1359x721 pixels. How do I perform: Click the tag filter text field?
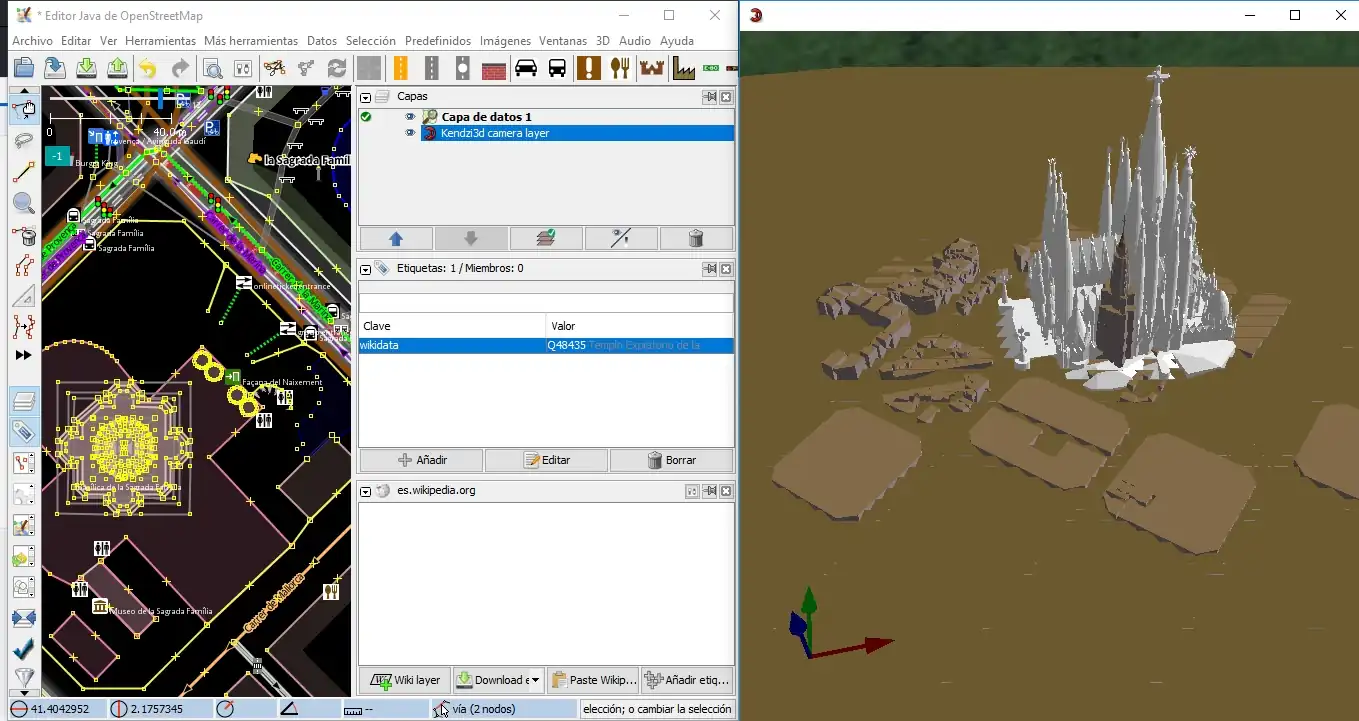546,302
